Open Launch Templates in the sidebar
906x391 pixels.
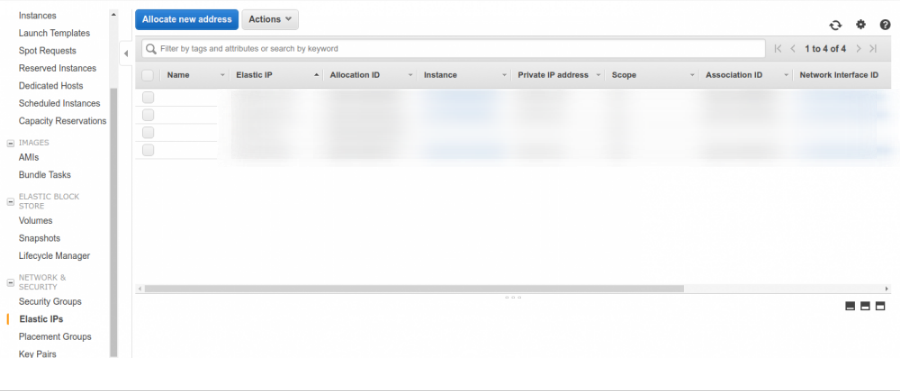pos(54,33)
